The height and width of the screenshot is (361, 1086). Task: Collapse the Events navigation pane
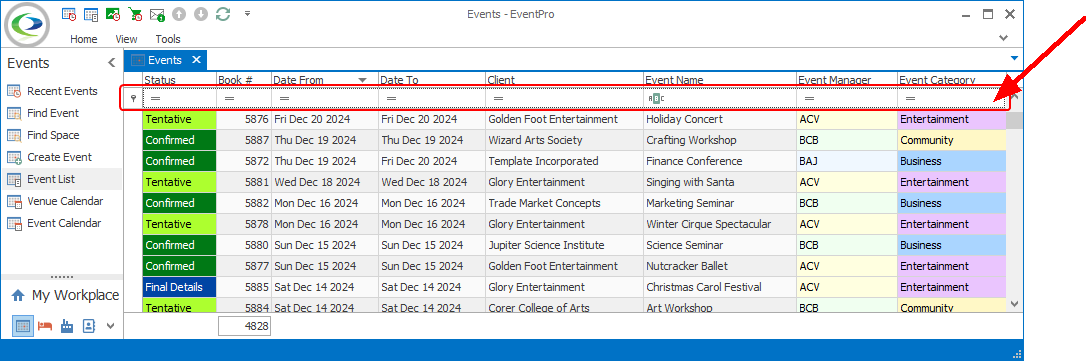(112, 63)
